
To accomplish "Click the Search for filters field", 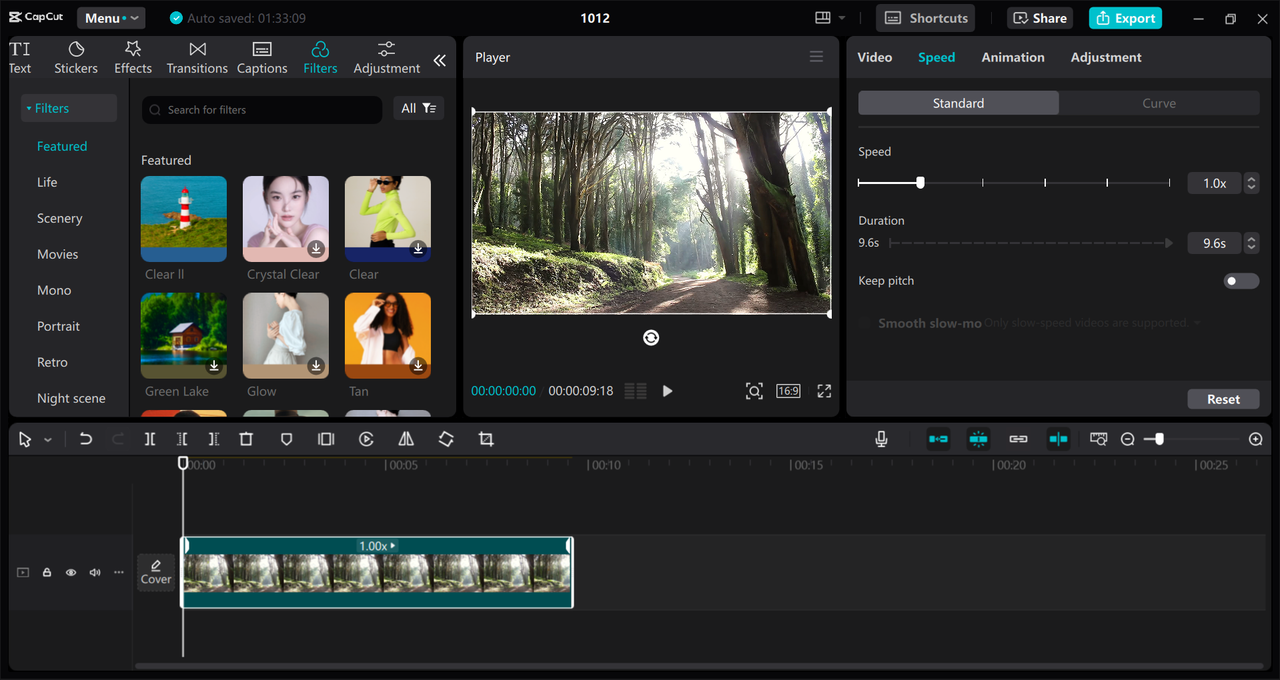I will pyautogui.click(x=262, y=110).
